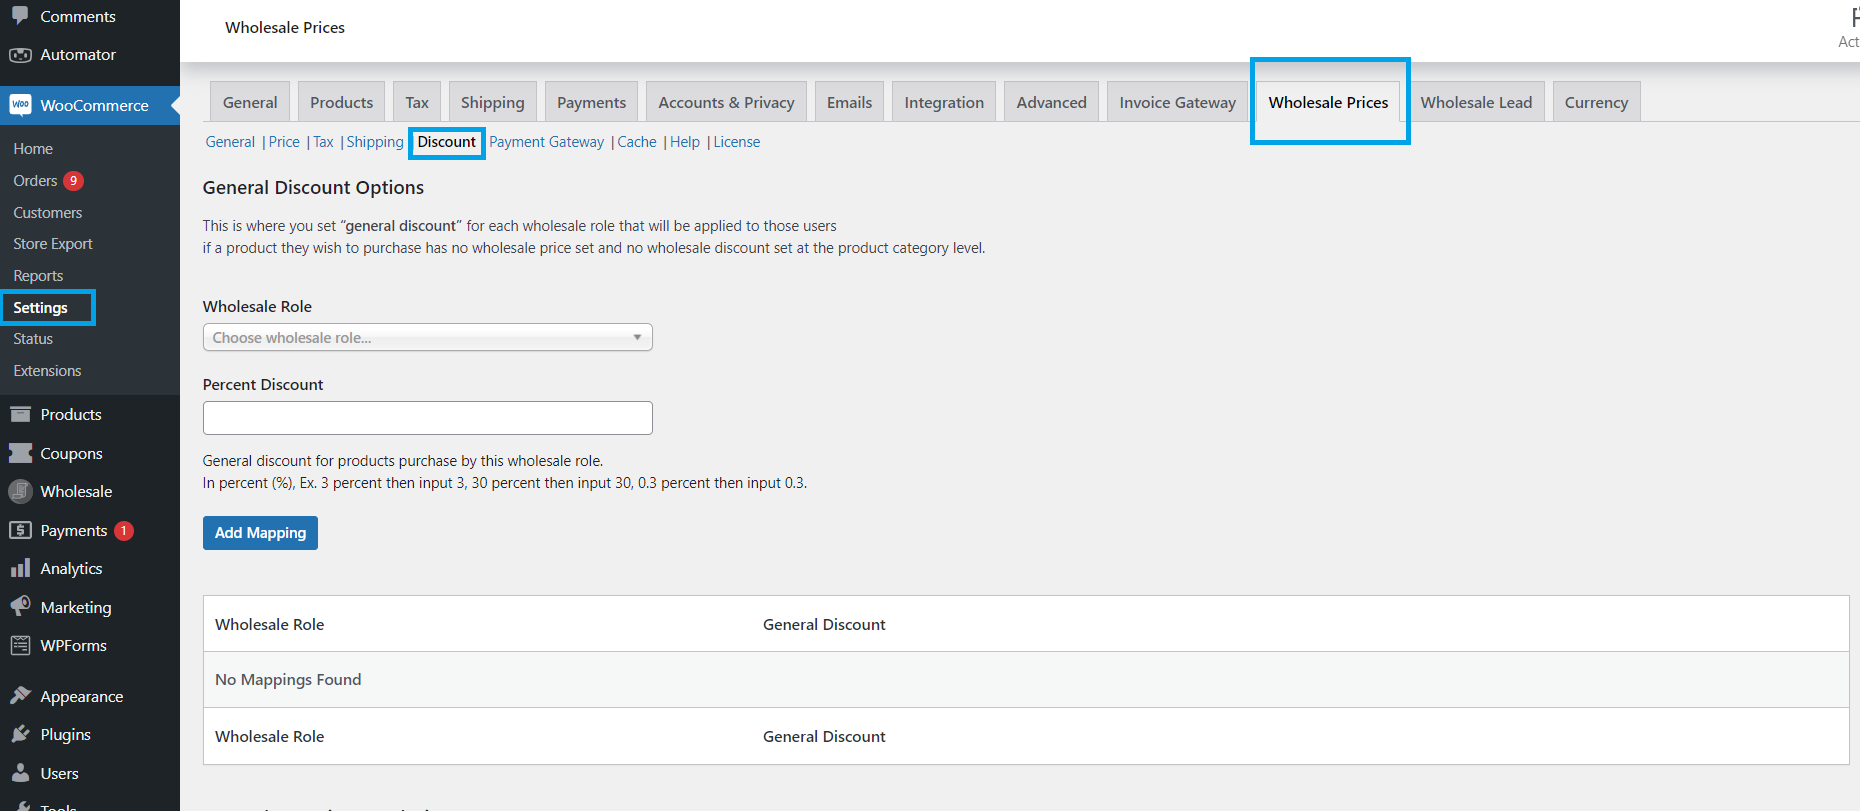Screen dimensions: 1860x811
Task: Click the Payments 1 notification badge
Action: (x=124, y=531)
